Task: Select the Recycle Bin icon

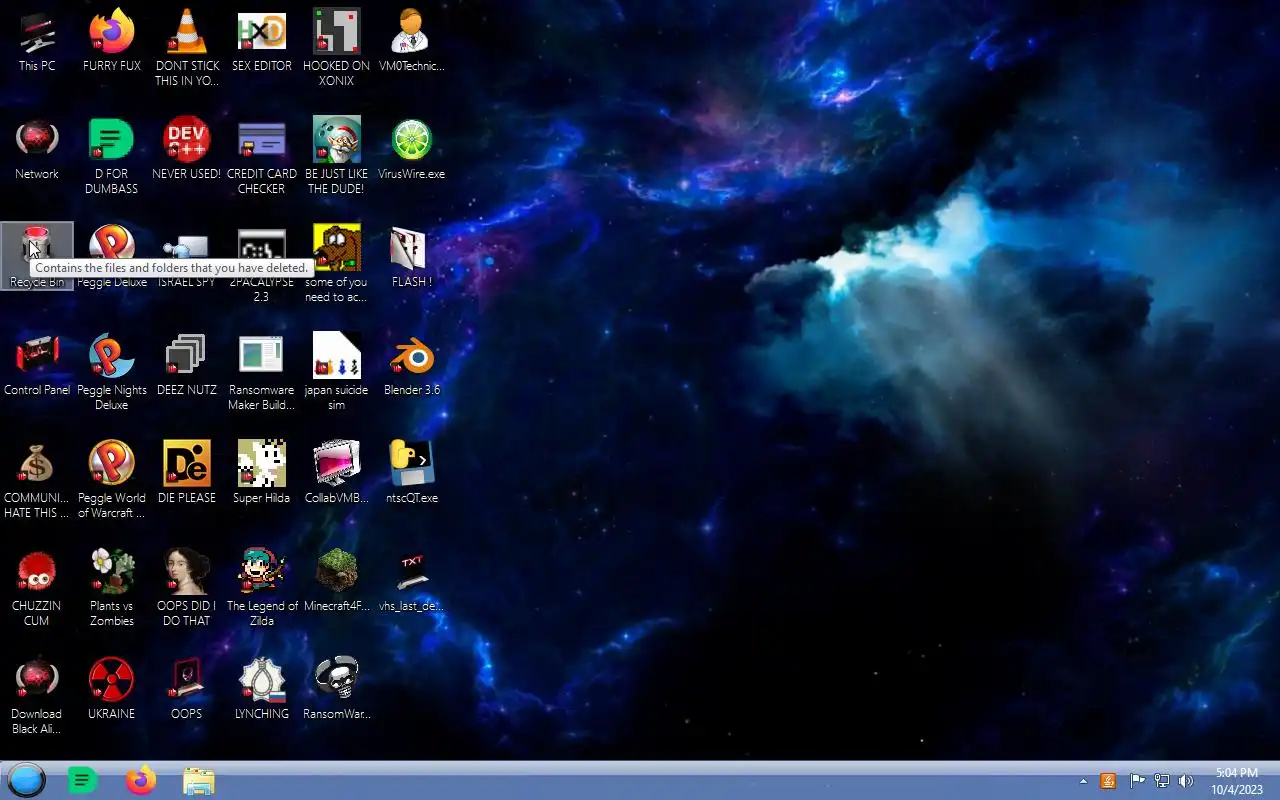Action: tap(37, 257)
